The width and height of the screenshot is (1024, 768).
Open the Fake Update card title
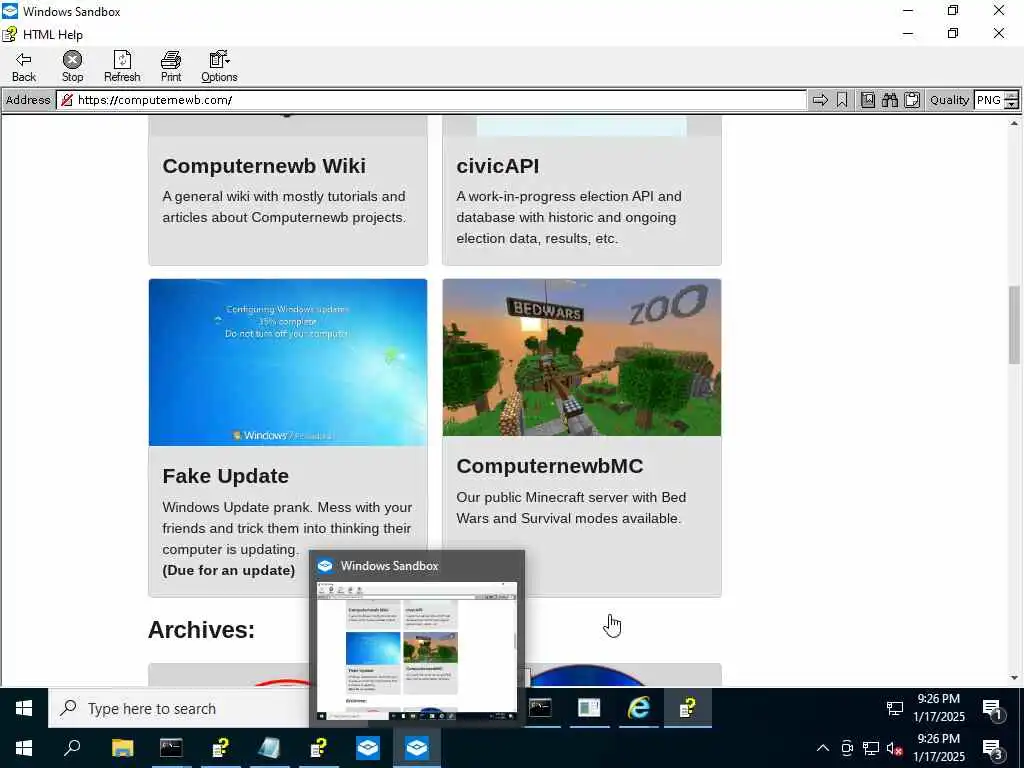click(x=225, y=475)
